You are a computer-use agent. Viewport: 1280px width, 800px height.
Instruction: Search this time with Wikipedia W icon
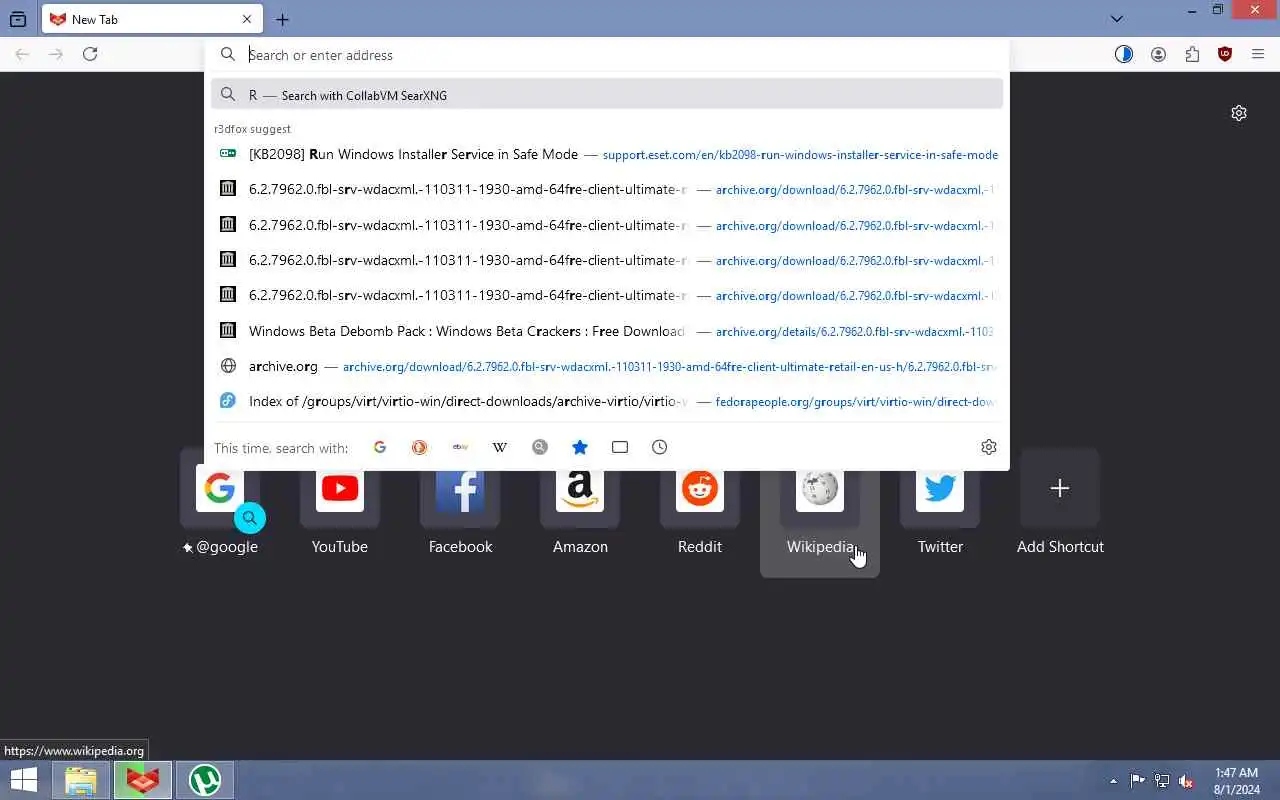(500, 447)
